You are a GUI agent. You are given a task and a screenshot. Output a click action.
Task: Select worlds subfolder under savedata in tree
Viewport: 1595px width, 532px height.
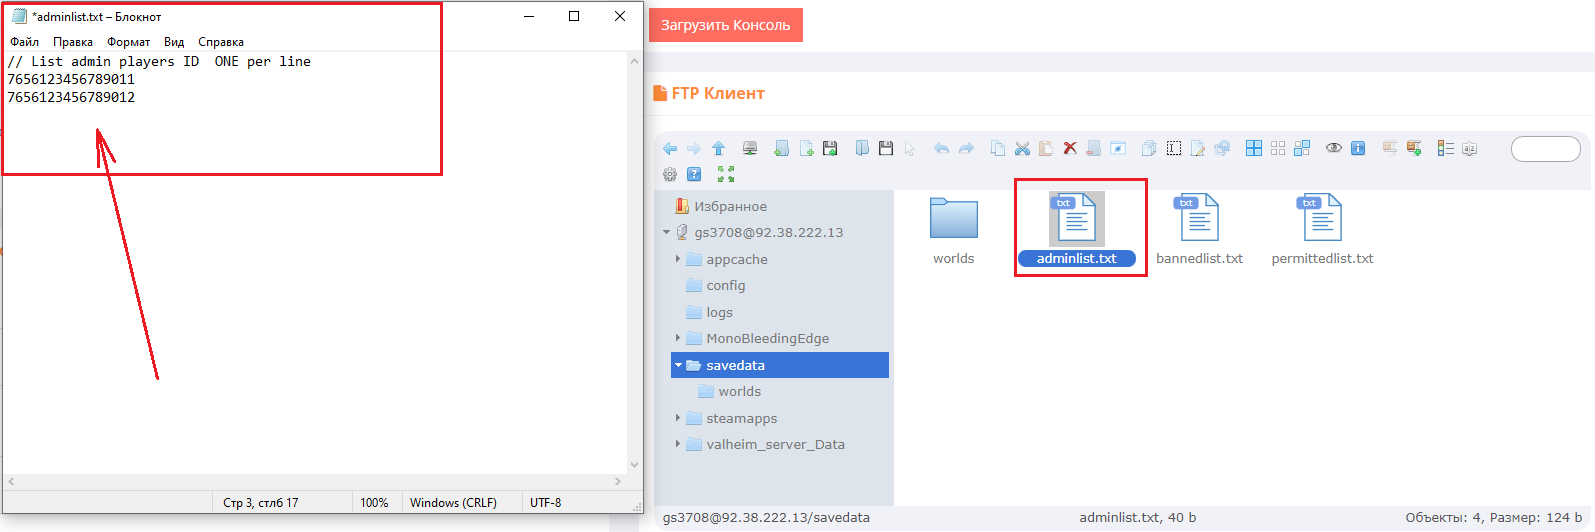739,391
